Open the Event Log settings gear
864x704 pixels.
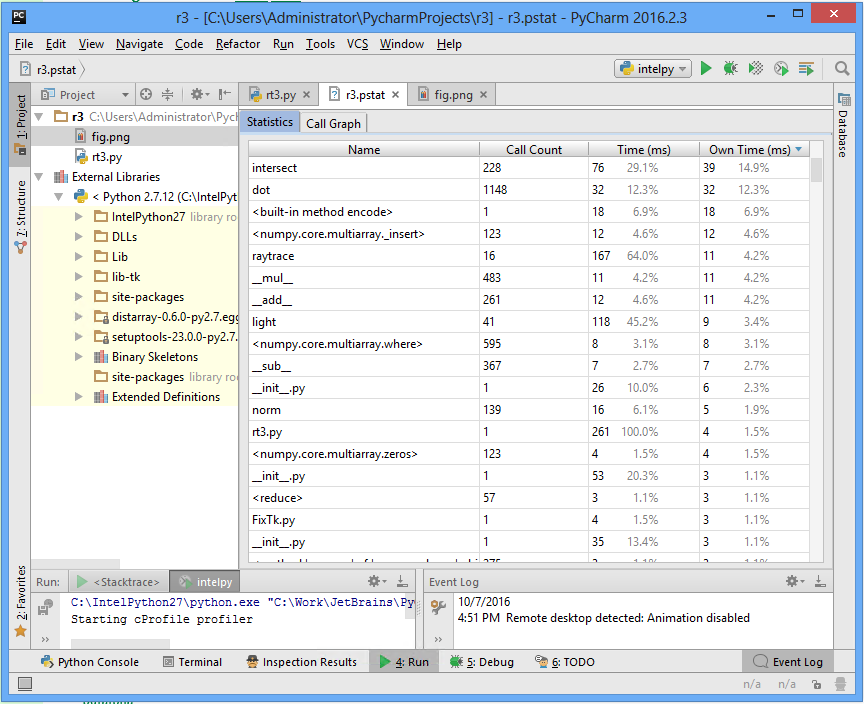(795, 581)
